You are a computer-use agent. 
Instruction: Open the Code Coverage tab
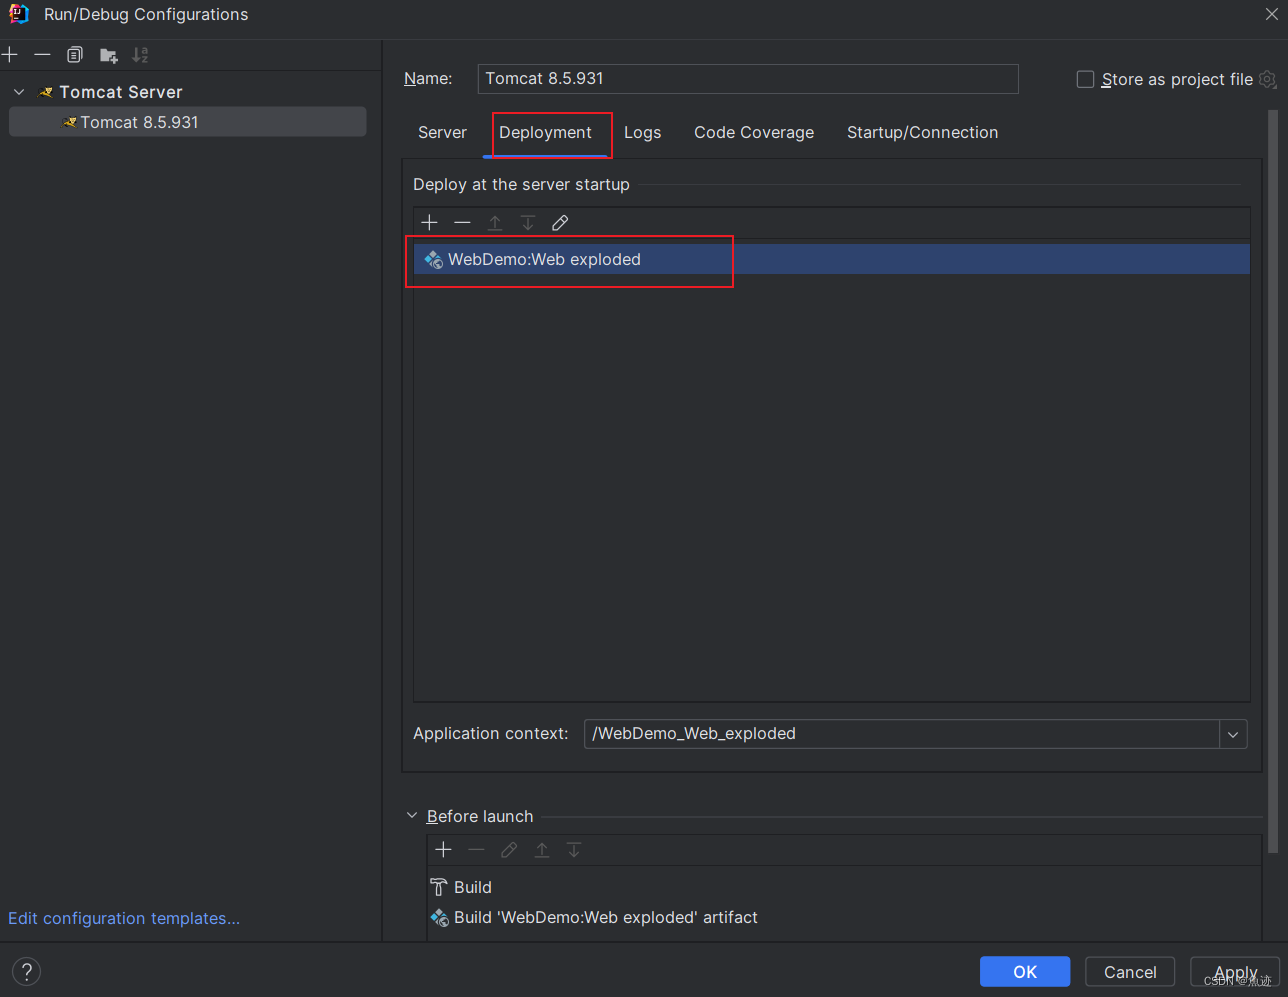(754, 132)
